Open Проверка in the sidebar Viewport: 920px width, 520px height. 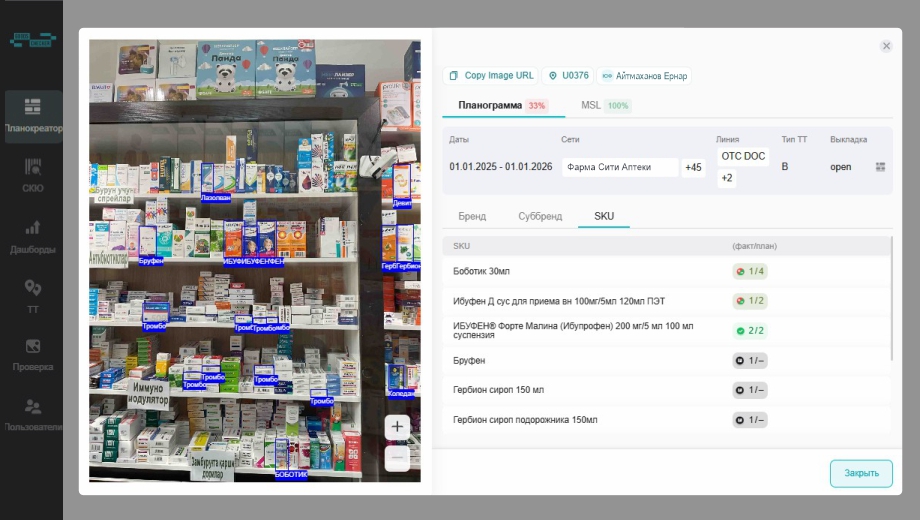32,354
